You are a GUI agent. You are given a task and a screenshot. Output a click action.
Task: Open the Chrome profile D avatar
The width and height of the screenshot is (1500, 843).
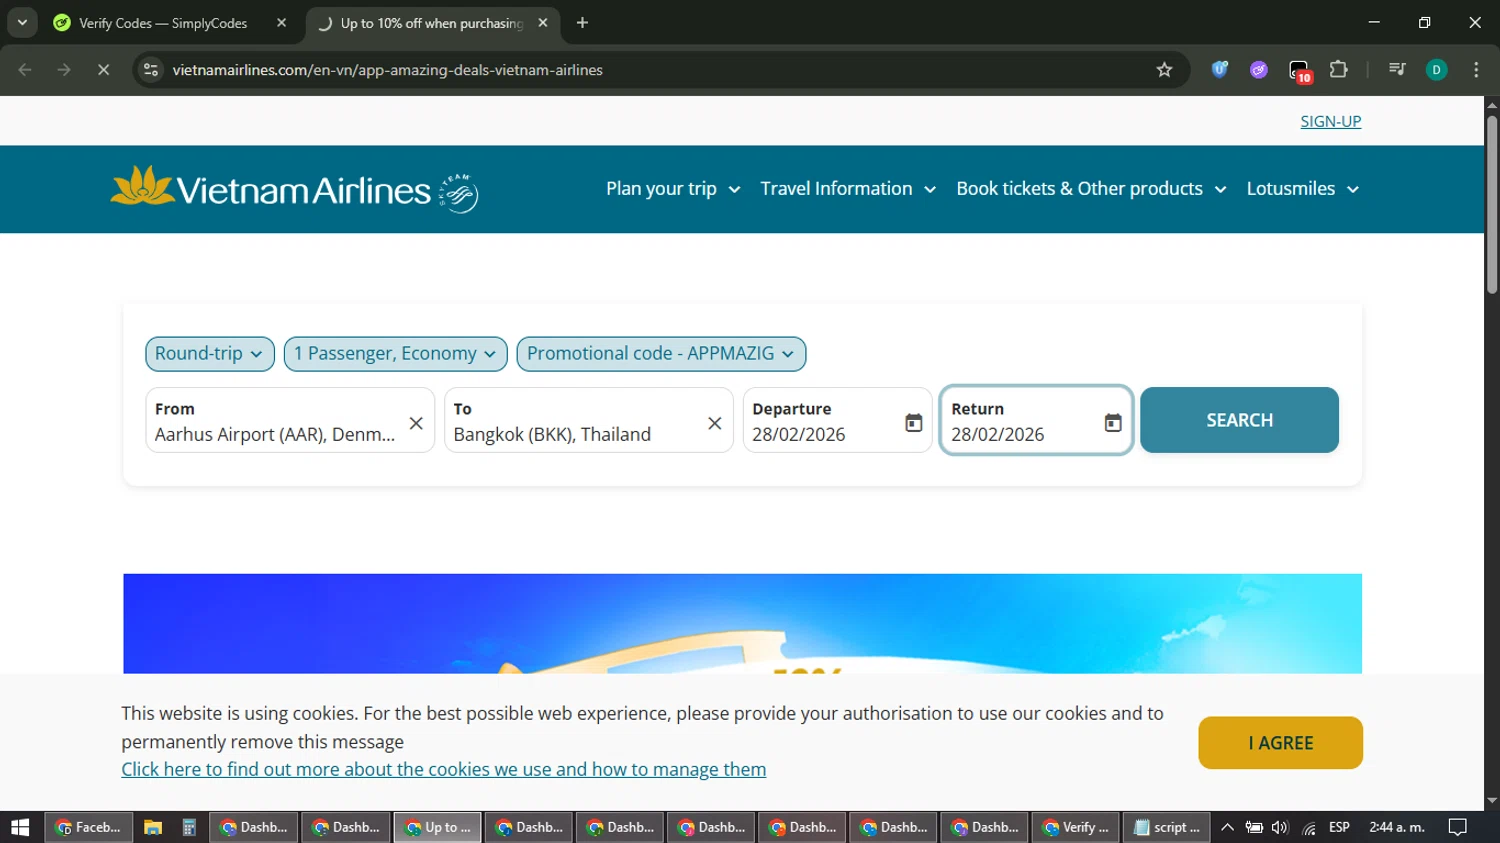pyautogui.click(x=1436, y=70)
